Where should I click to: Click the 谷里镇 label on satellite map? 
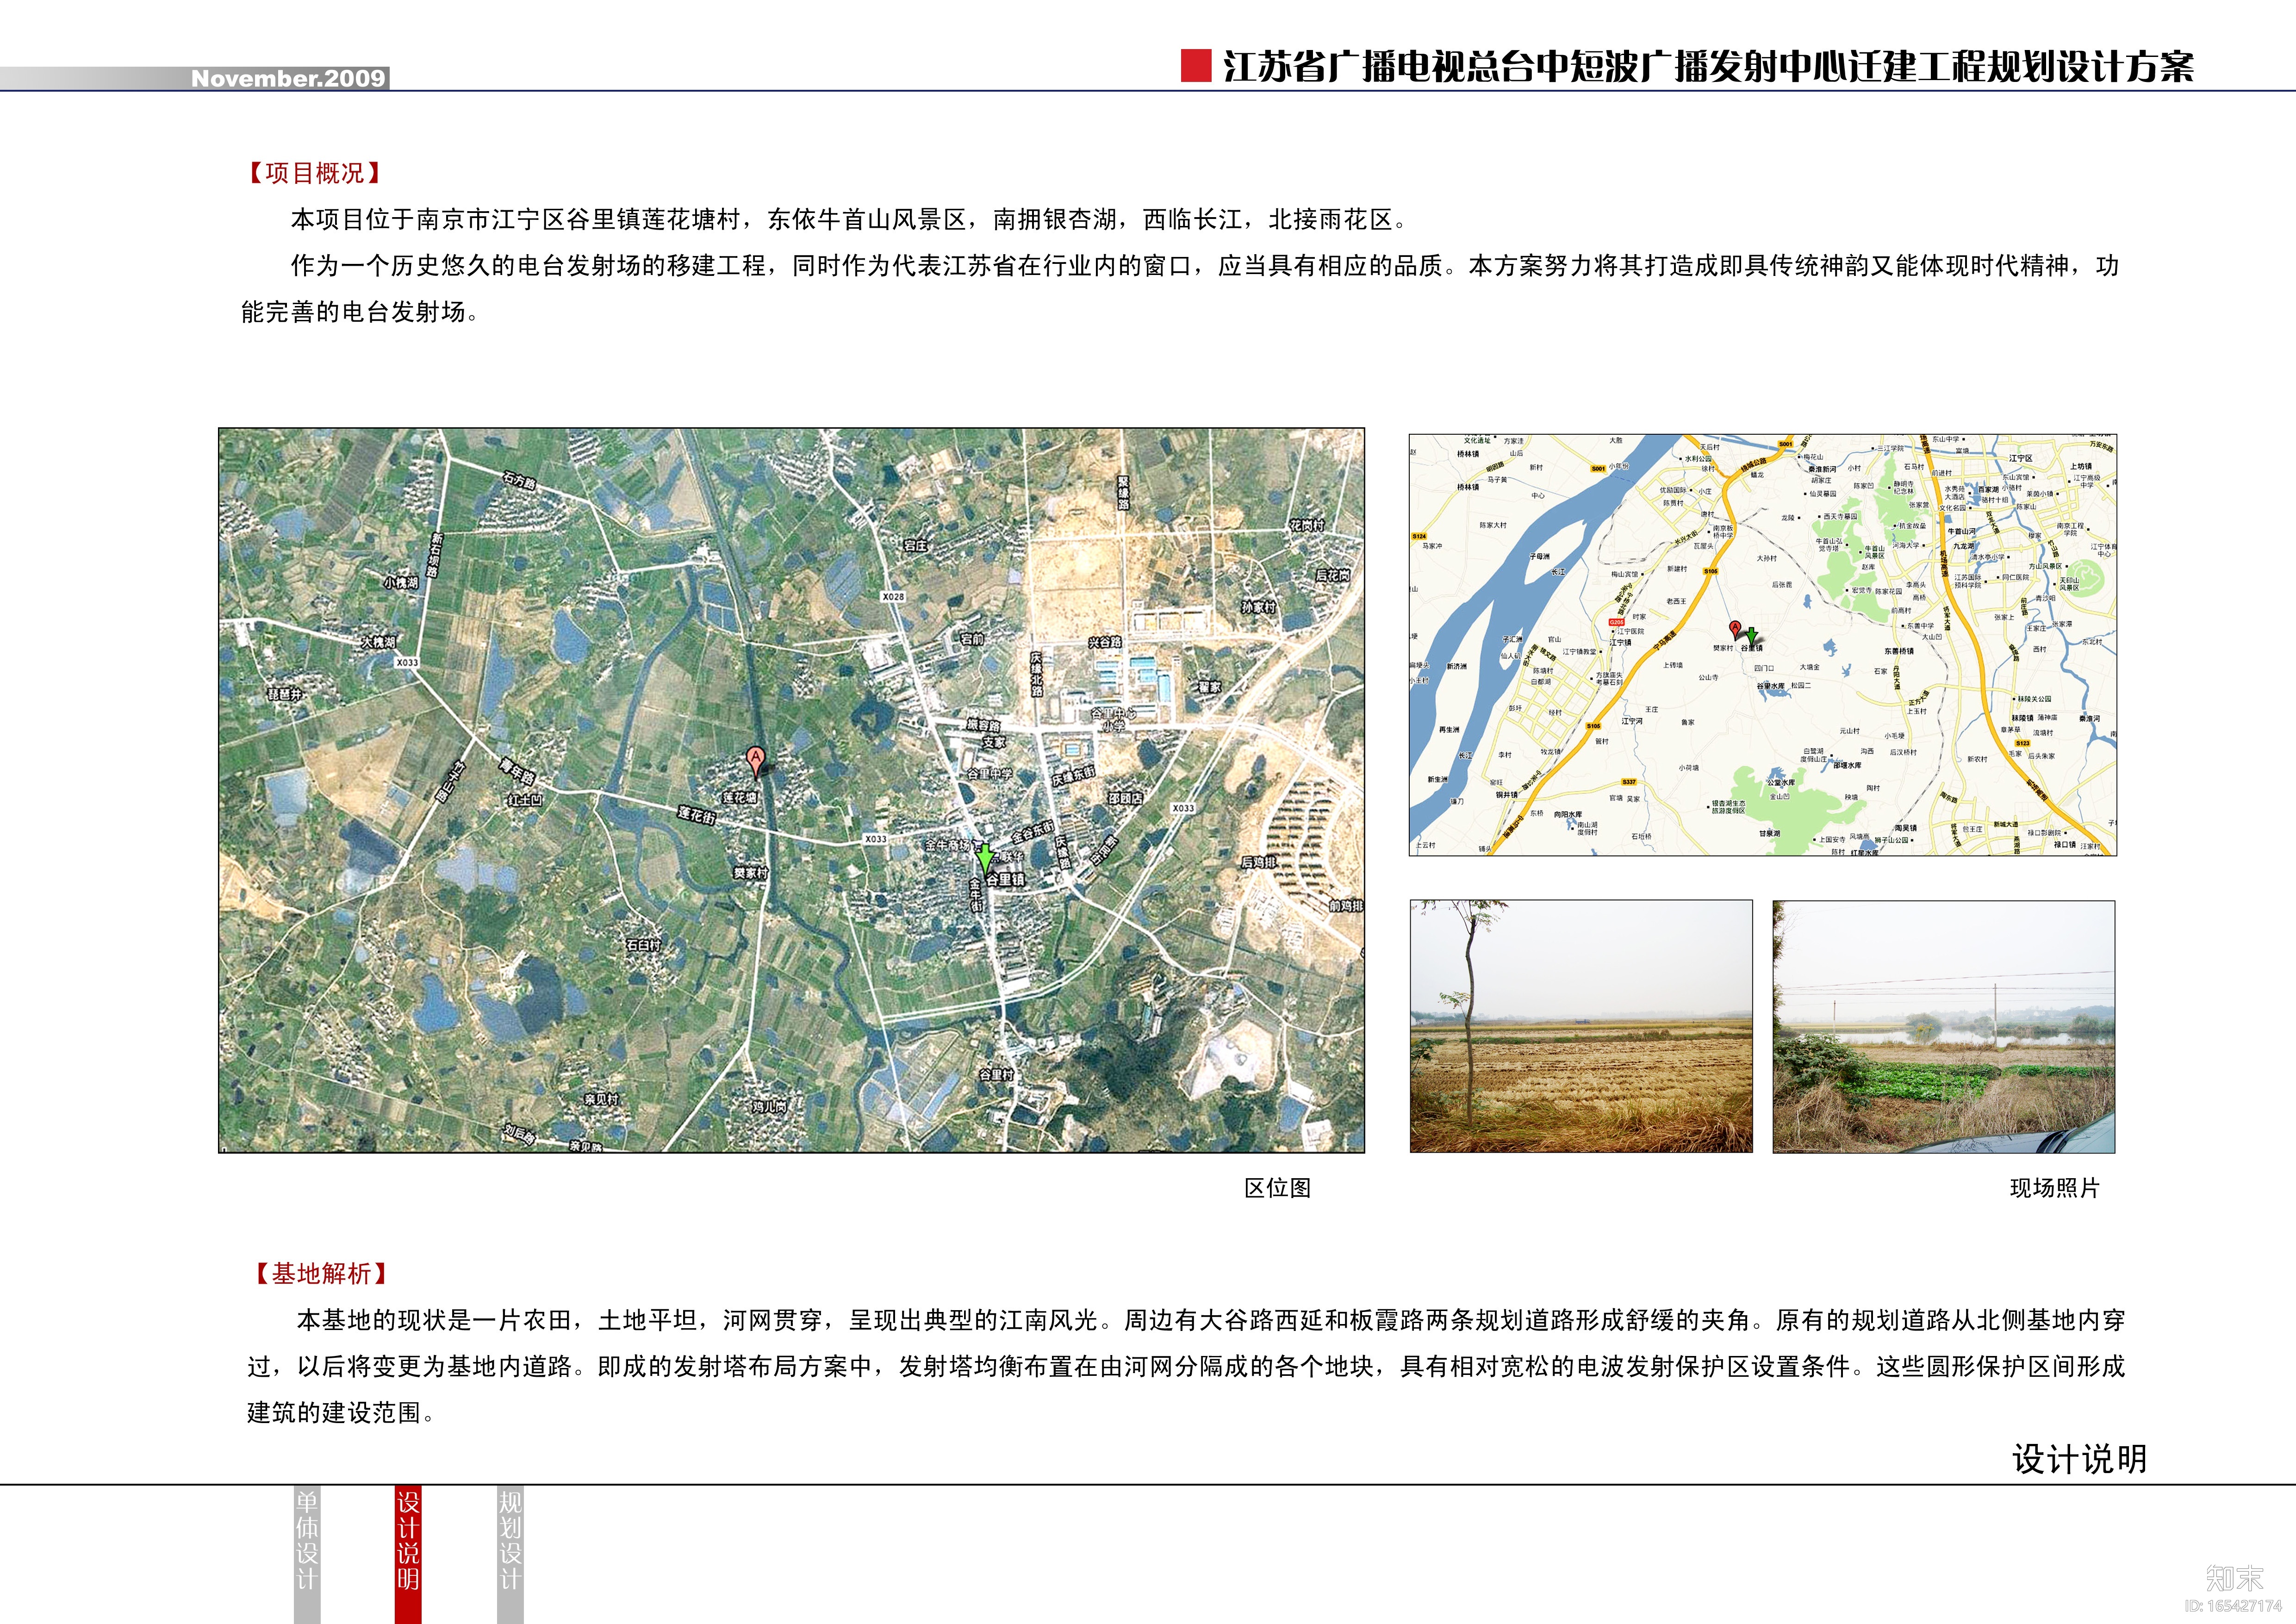[1005, 879]
